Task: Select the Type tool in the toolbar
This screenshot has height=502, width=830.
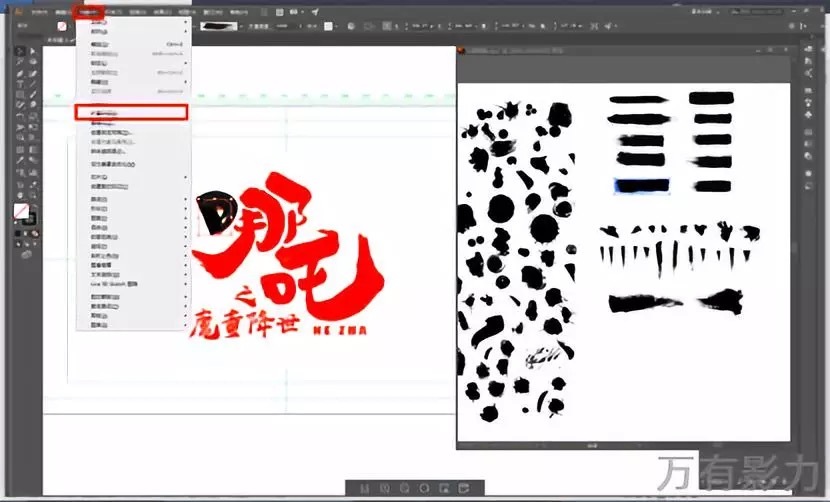Action: [x=21, y=84]
